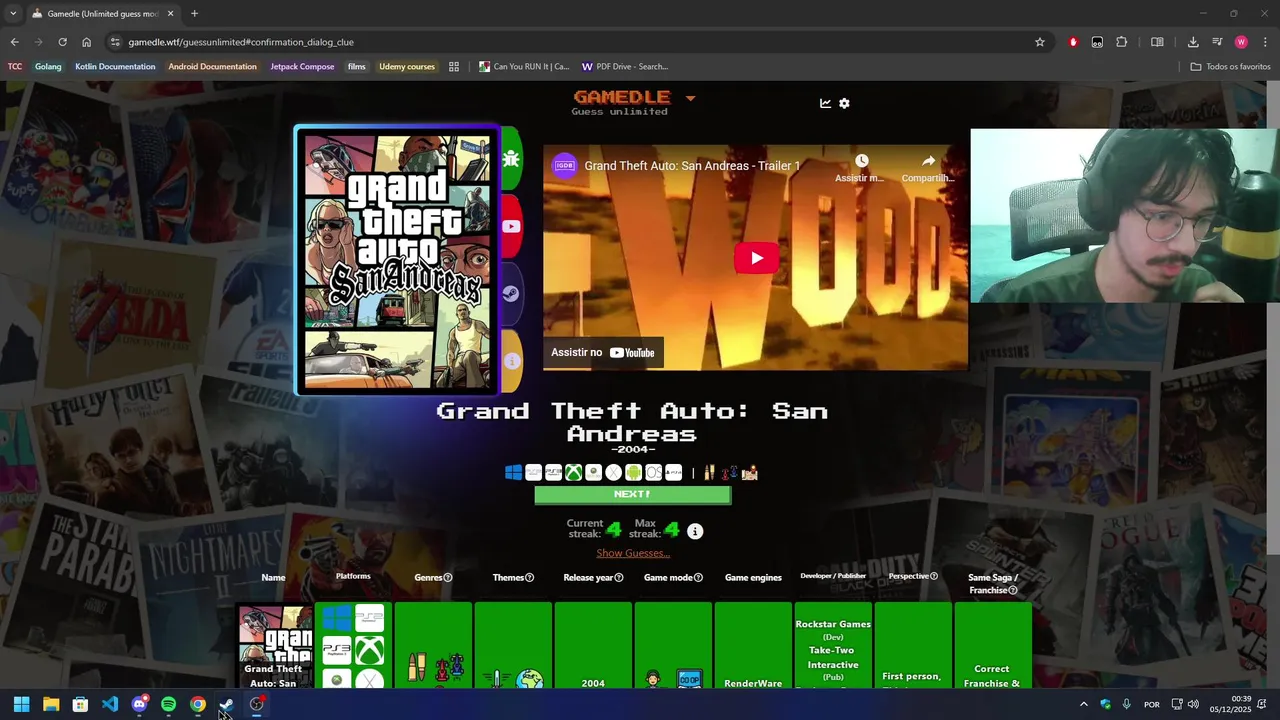Viewport: 1280px width, 720px height.
Task: Play the San Andreas trailer video
Action: pyautogui.click(x=756, y=258)
